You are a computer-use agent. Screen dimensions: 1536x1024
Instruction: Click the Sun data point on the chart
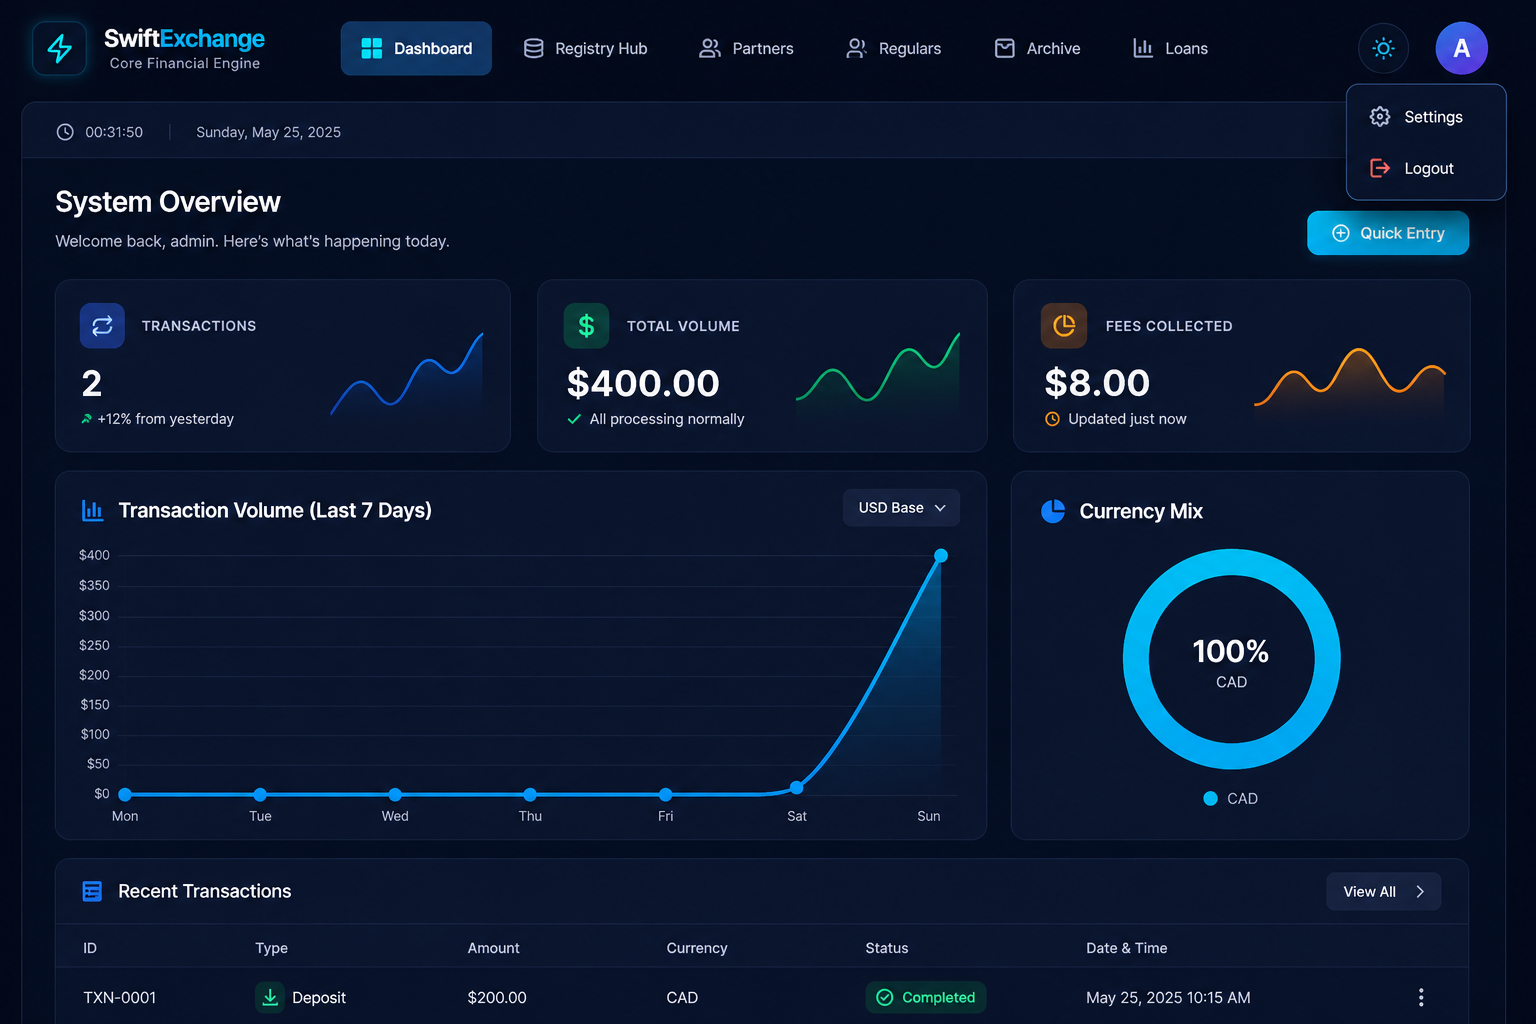[x=941, y=555]
